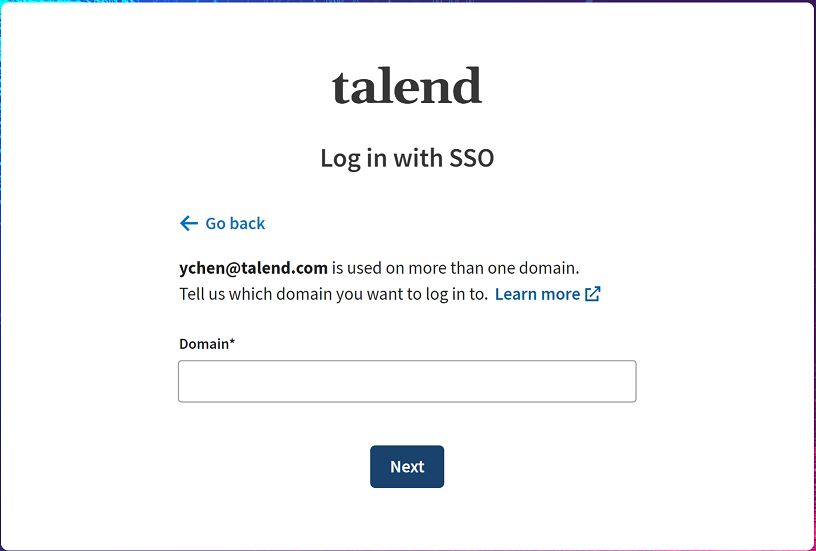Click the required asterisk beside Domain
816x551 pixels.
click(232, 343)
